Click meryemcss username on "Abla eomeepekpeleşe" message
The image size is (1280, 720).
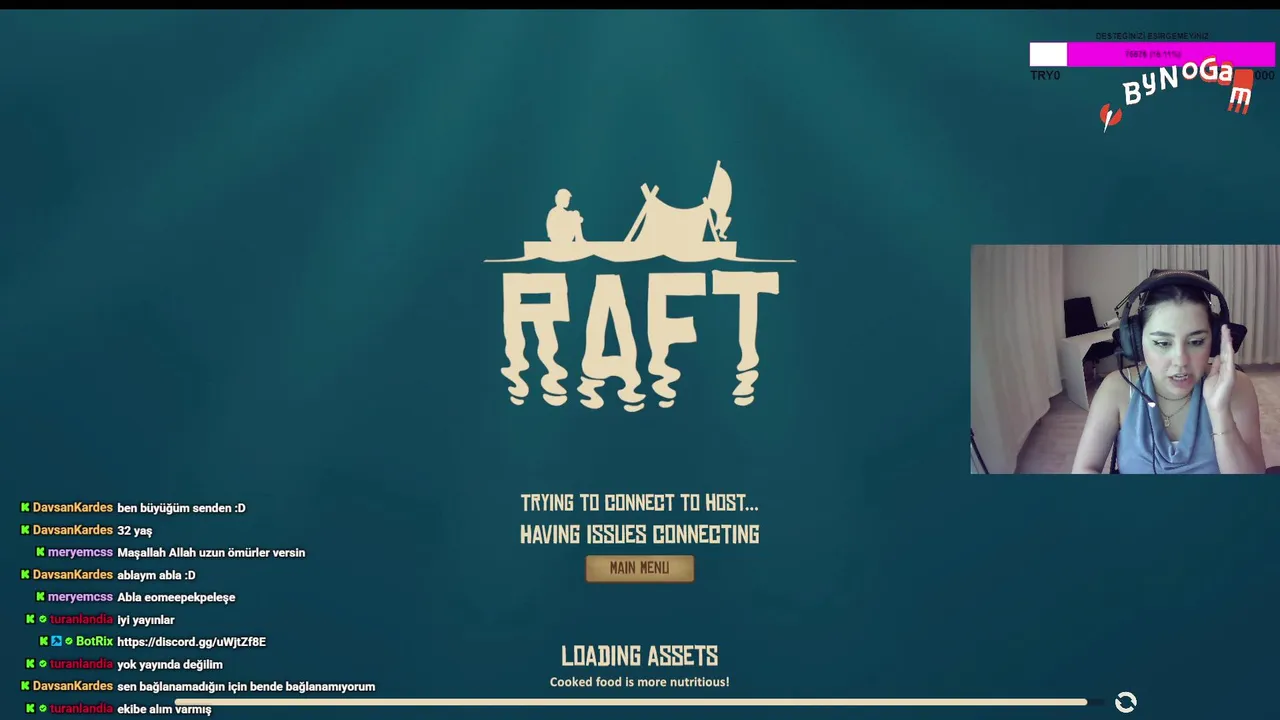[x=80, y=597]
